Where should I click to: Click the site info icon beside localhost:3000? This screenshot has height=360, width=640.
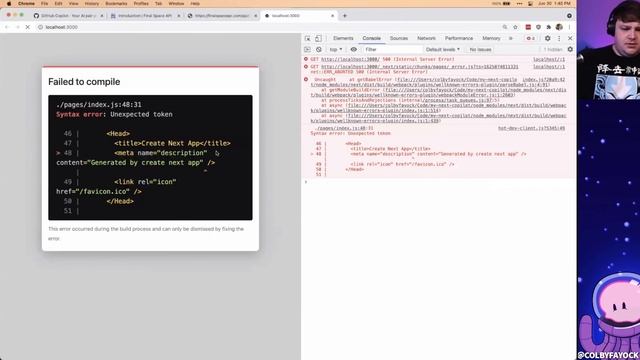coord(40,27)
